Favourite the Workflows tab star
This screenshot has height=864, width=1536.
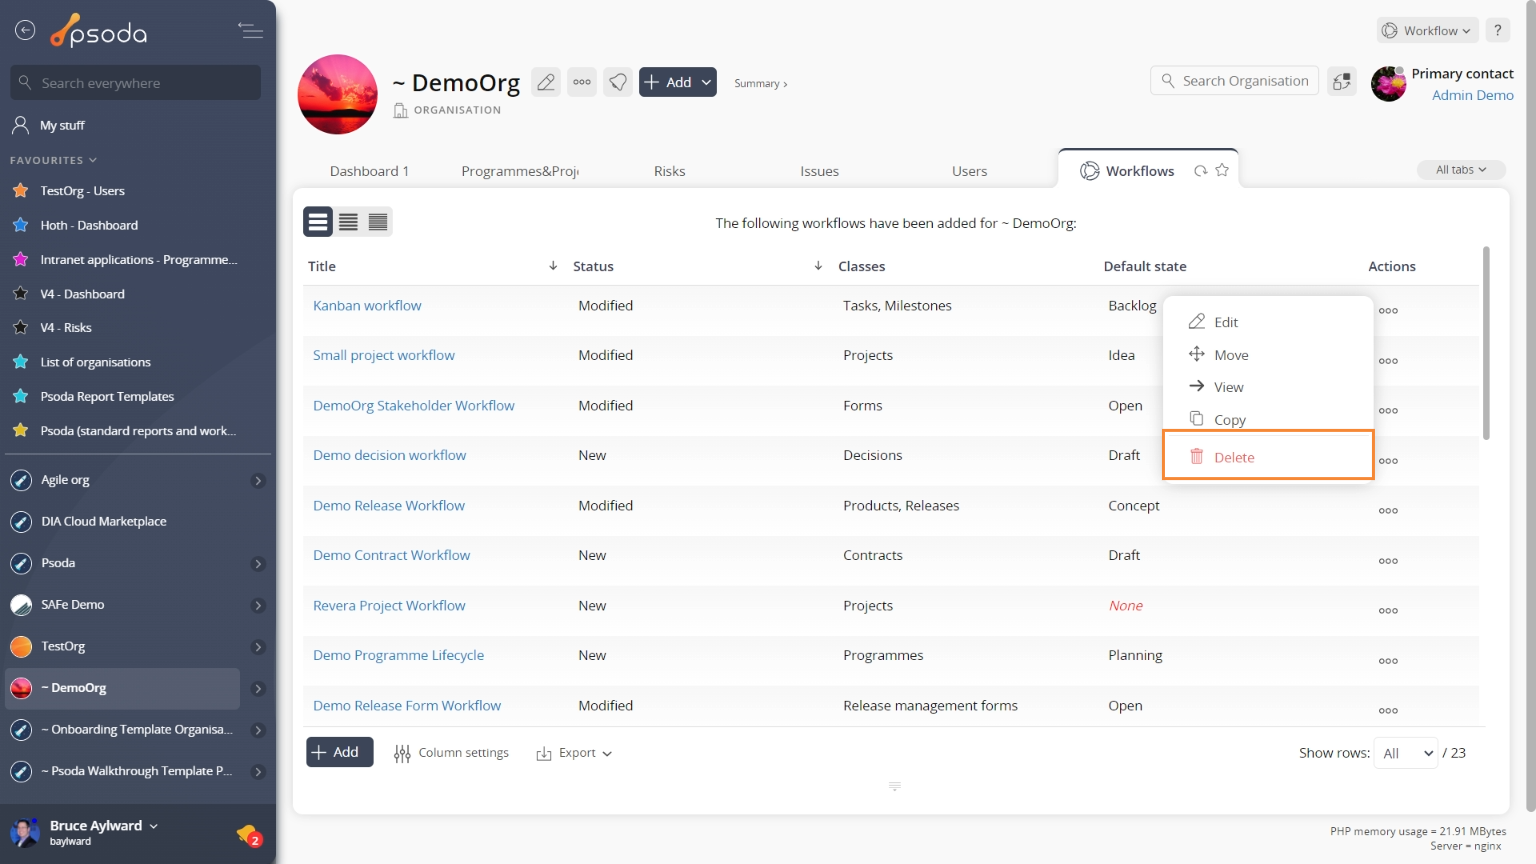click(1222, 171)
